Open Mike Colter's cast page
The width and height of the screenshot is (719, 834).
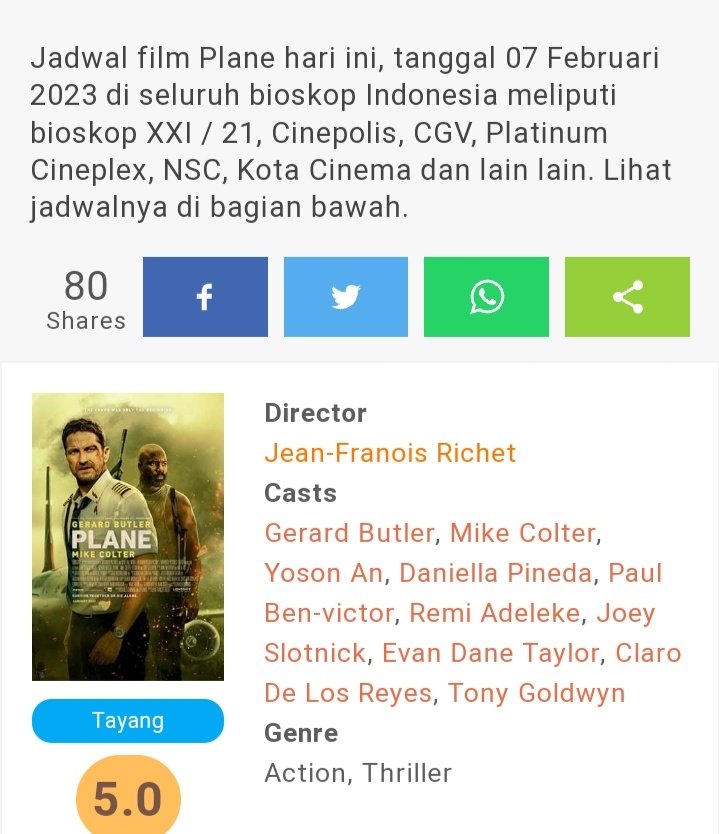[x=523, y=533]
